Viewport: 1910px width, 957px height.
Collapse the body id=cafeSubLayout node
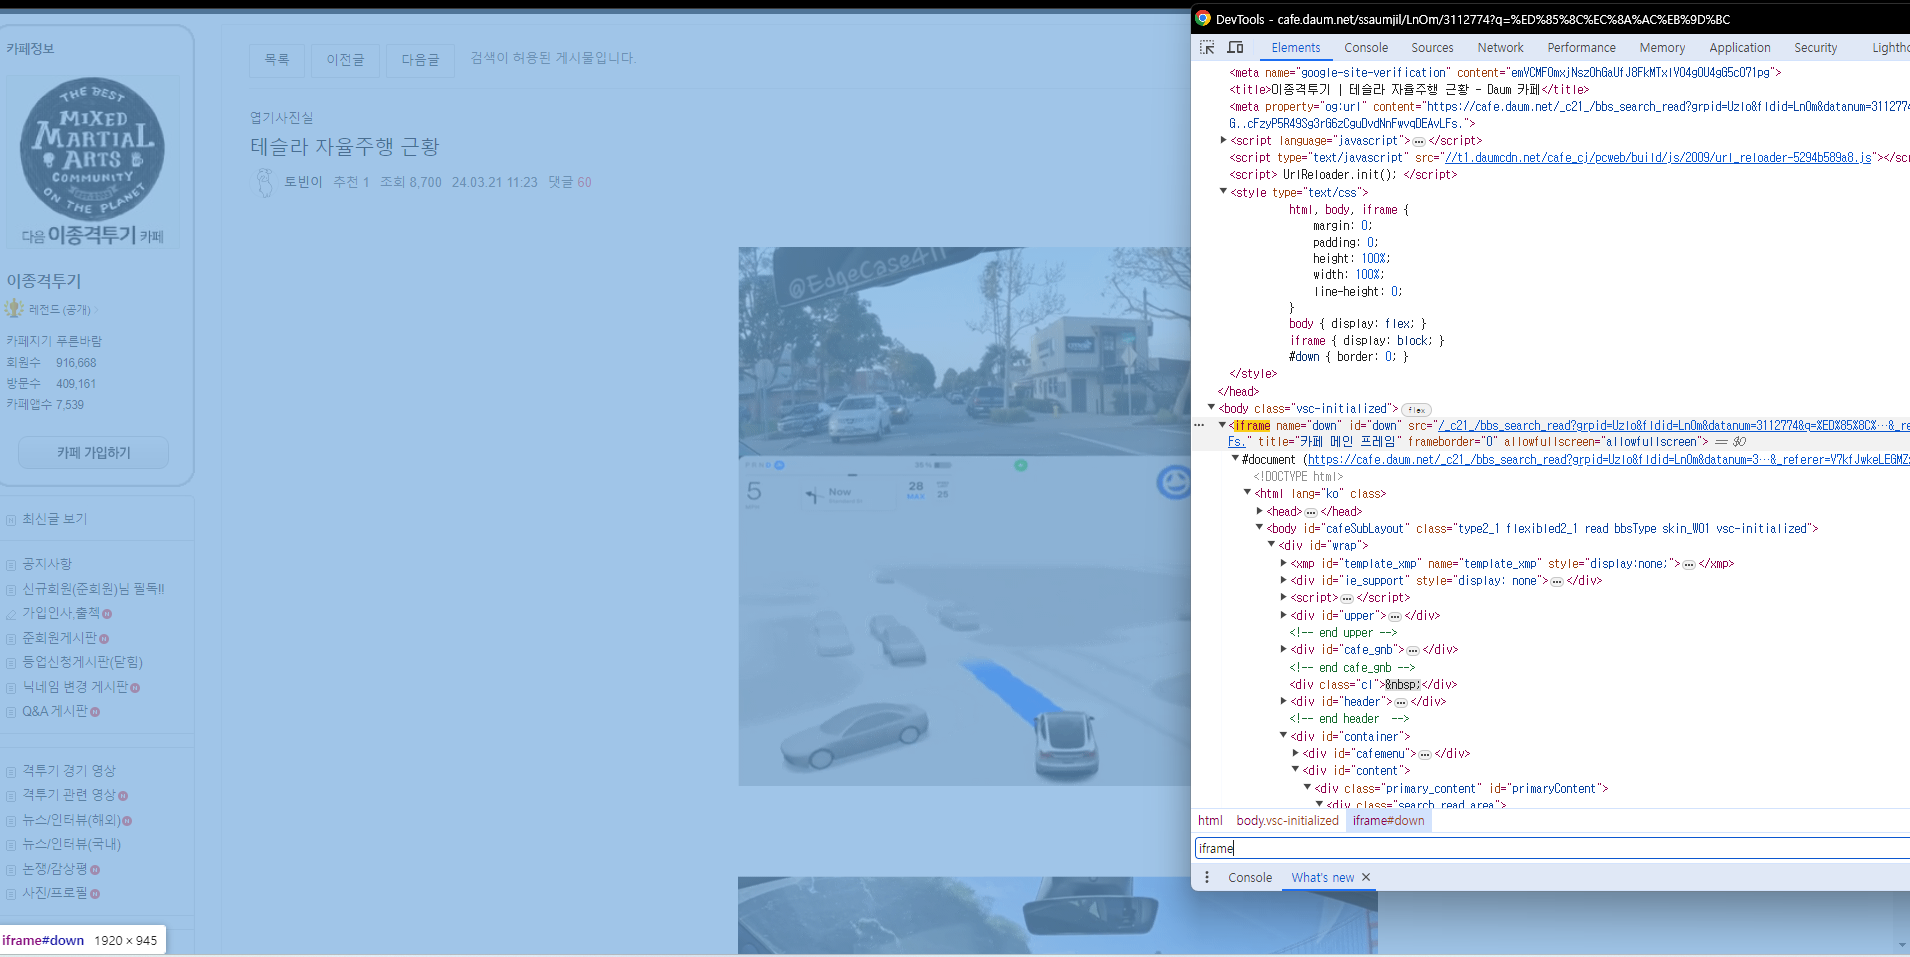coord(1259,527)
